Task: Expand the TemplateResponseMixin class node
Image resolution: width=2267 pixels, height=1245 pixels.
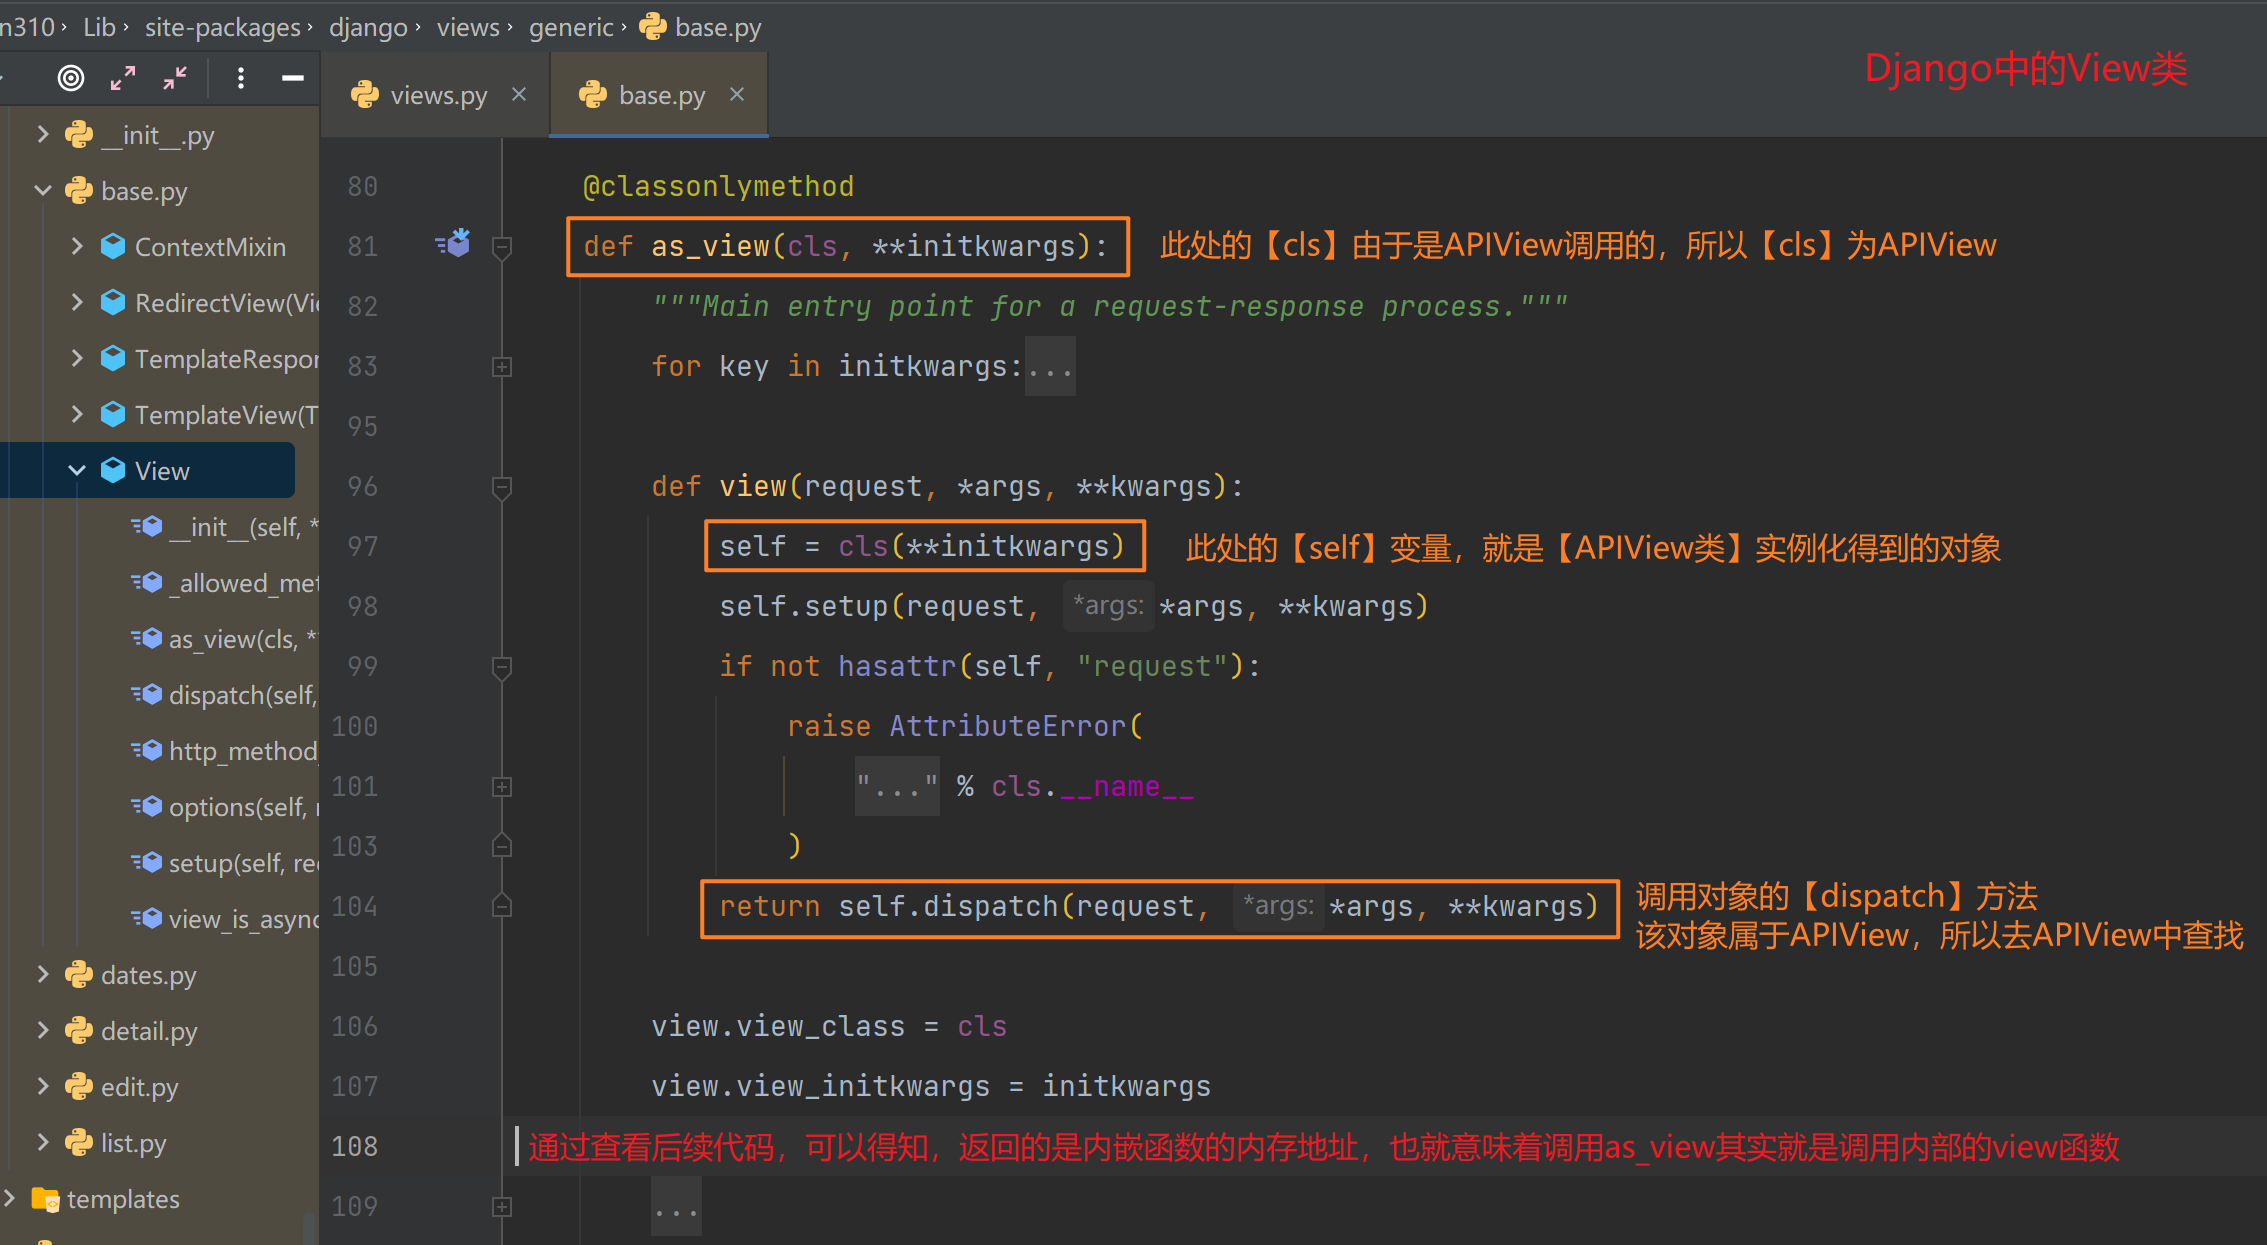Action: click(x=77, y=358)
